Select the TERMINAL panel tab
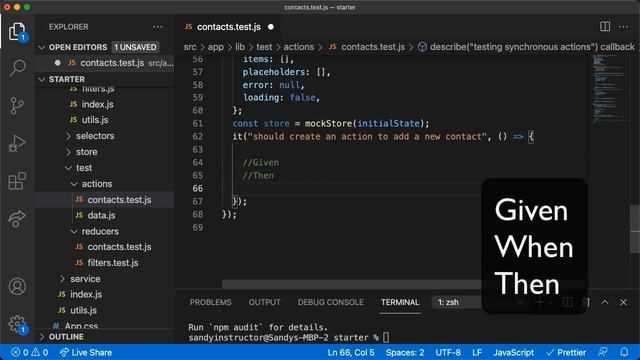 pos(400,302)
